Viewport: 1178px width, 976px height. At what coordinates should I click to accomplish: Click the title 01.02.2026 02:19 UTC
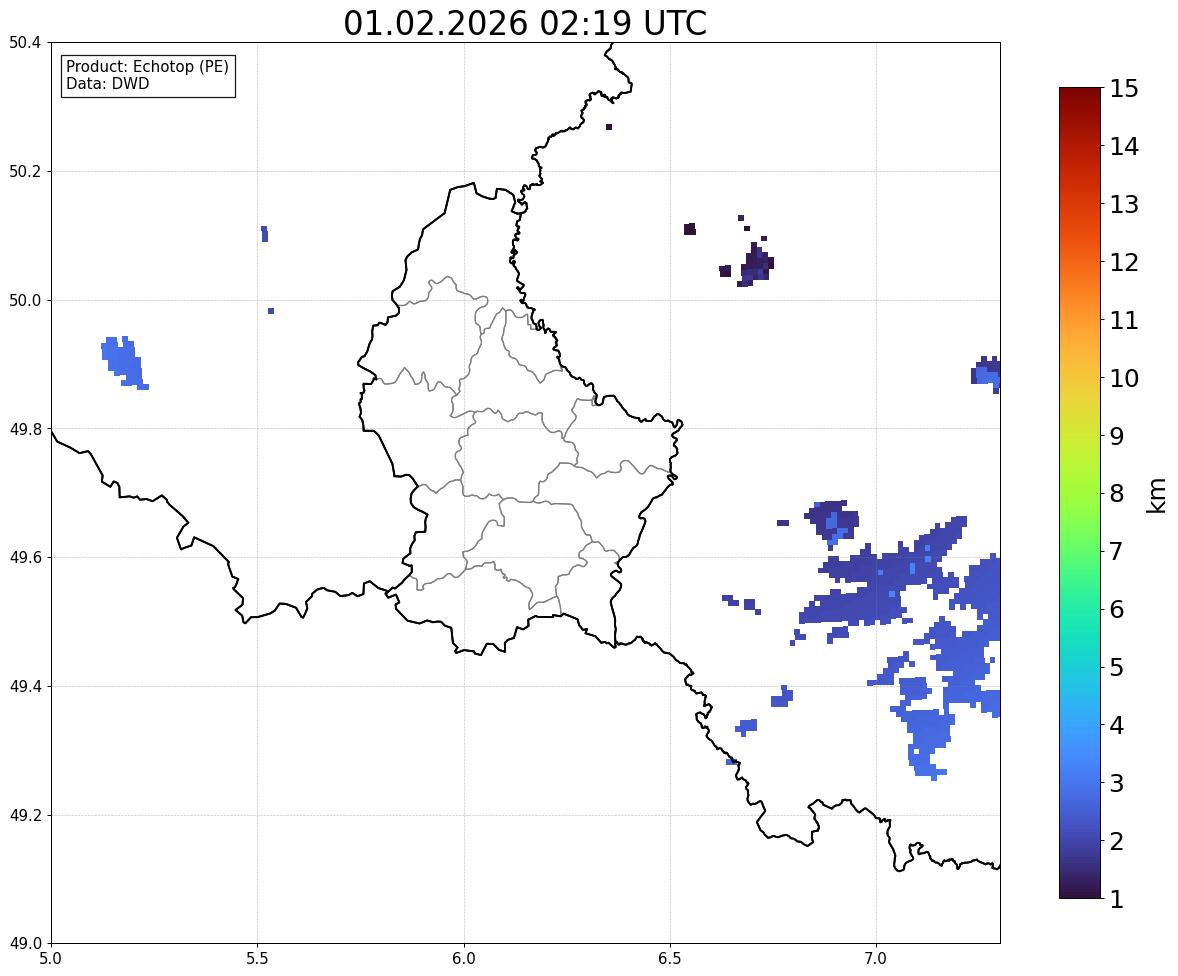[525, 23]
